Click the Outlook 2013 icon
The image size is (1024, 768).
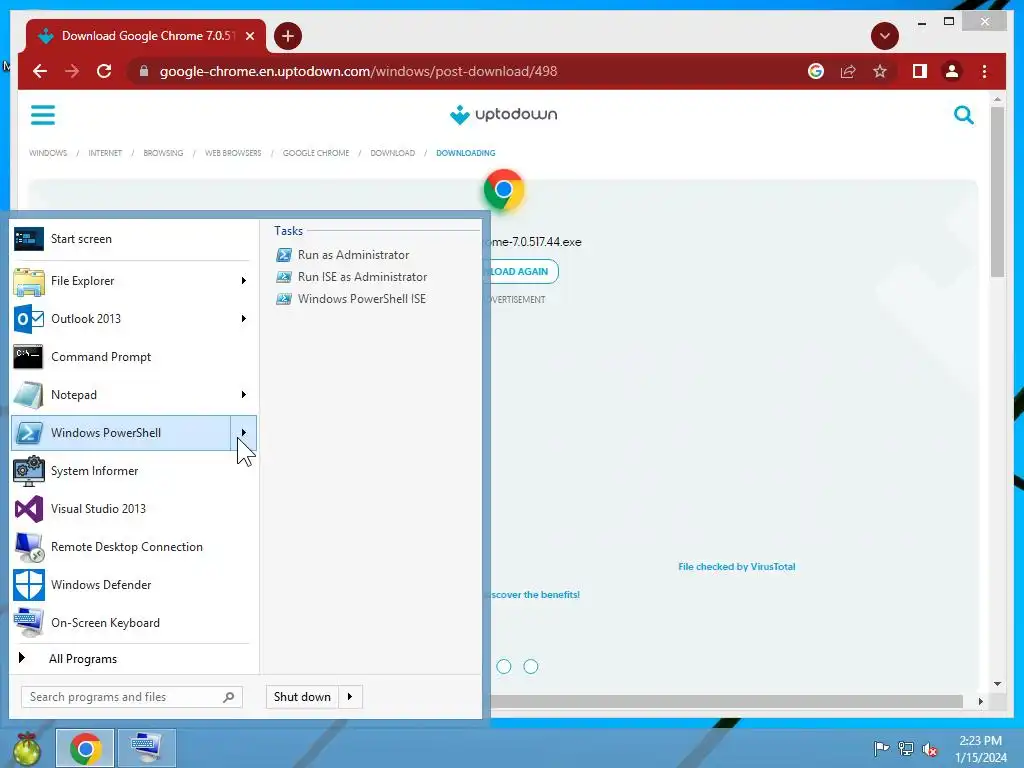tap(29, 319)
